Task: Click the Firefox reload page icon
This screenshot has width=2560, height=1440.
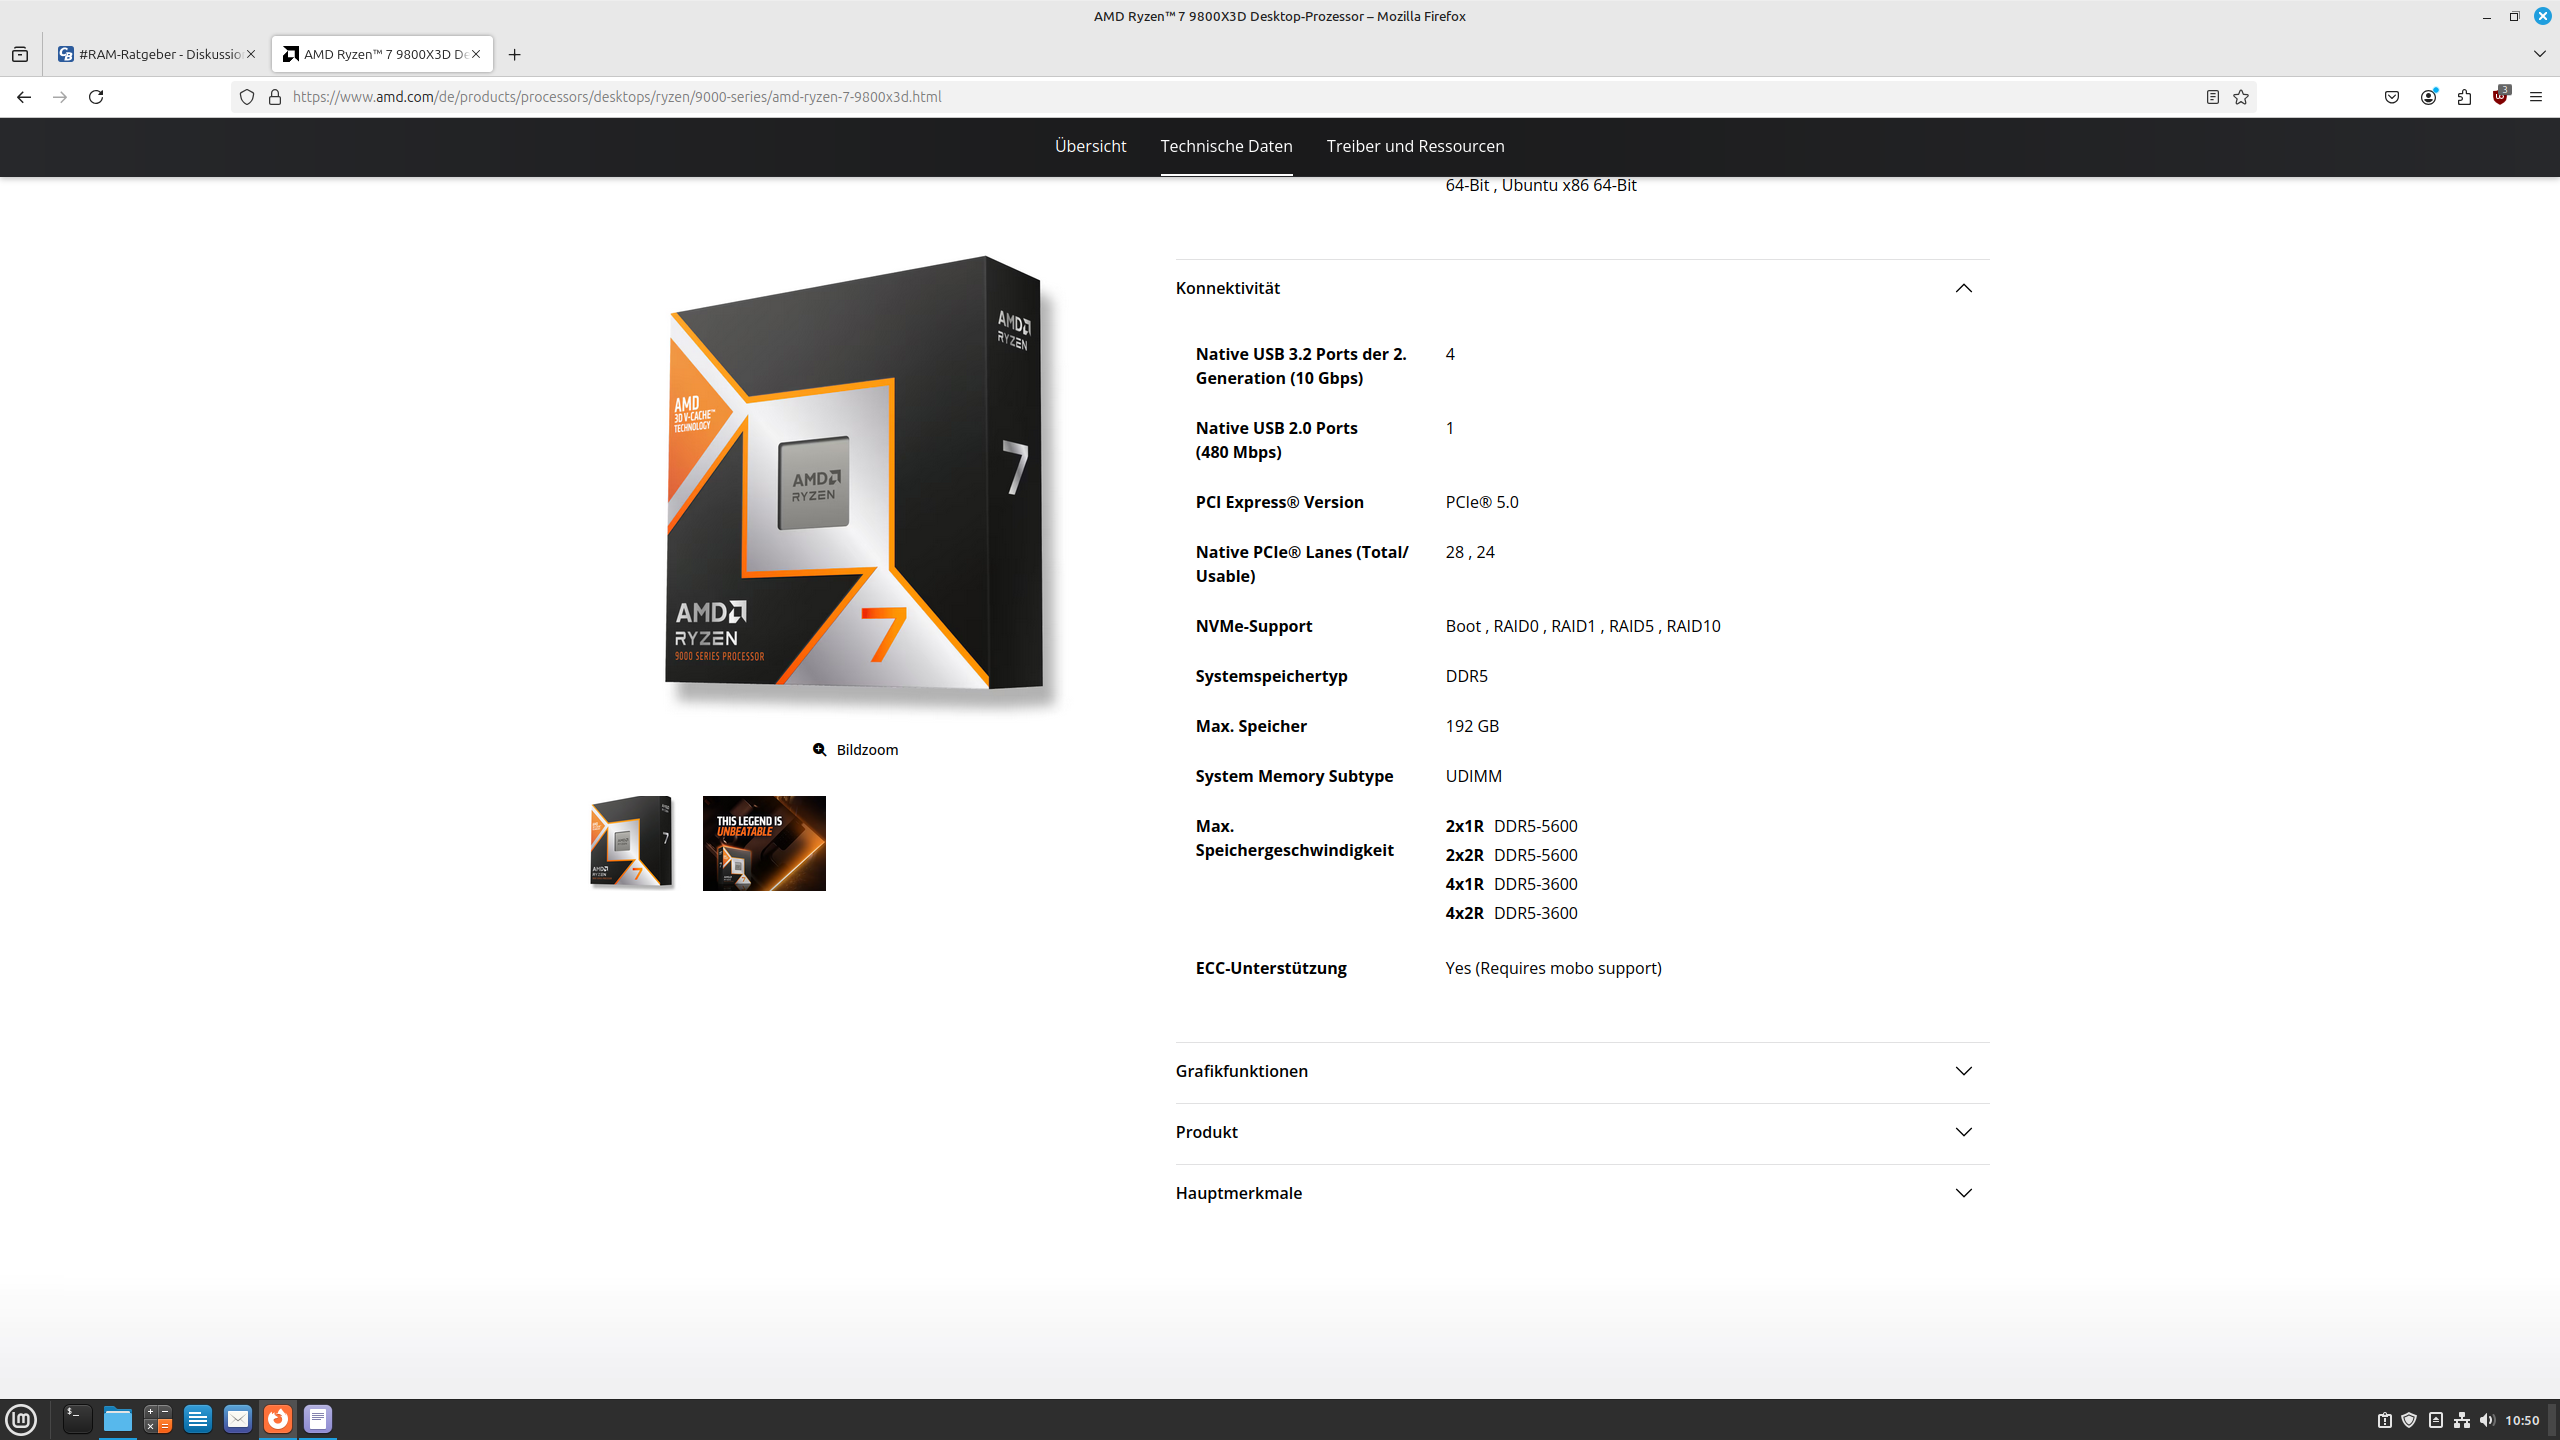Action: (96, 97)
